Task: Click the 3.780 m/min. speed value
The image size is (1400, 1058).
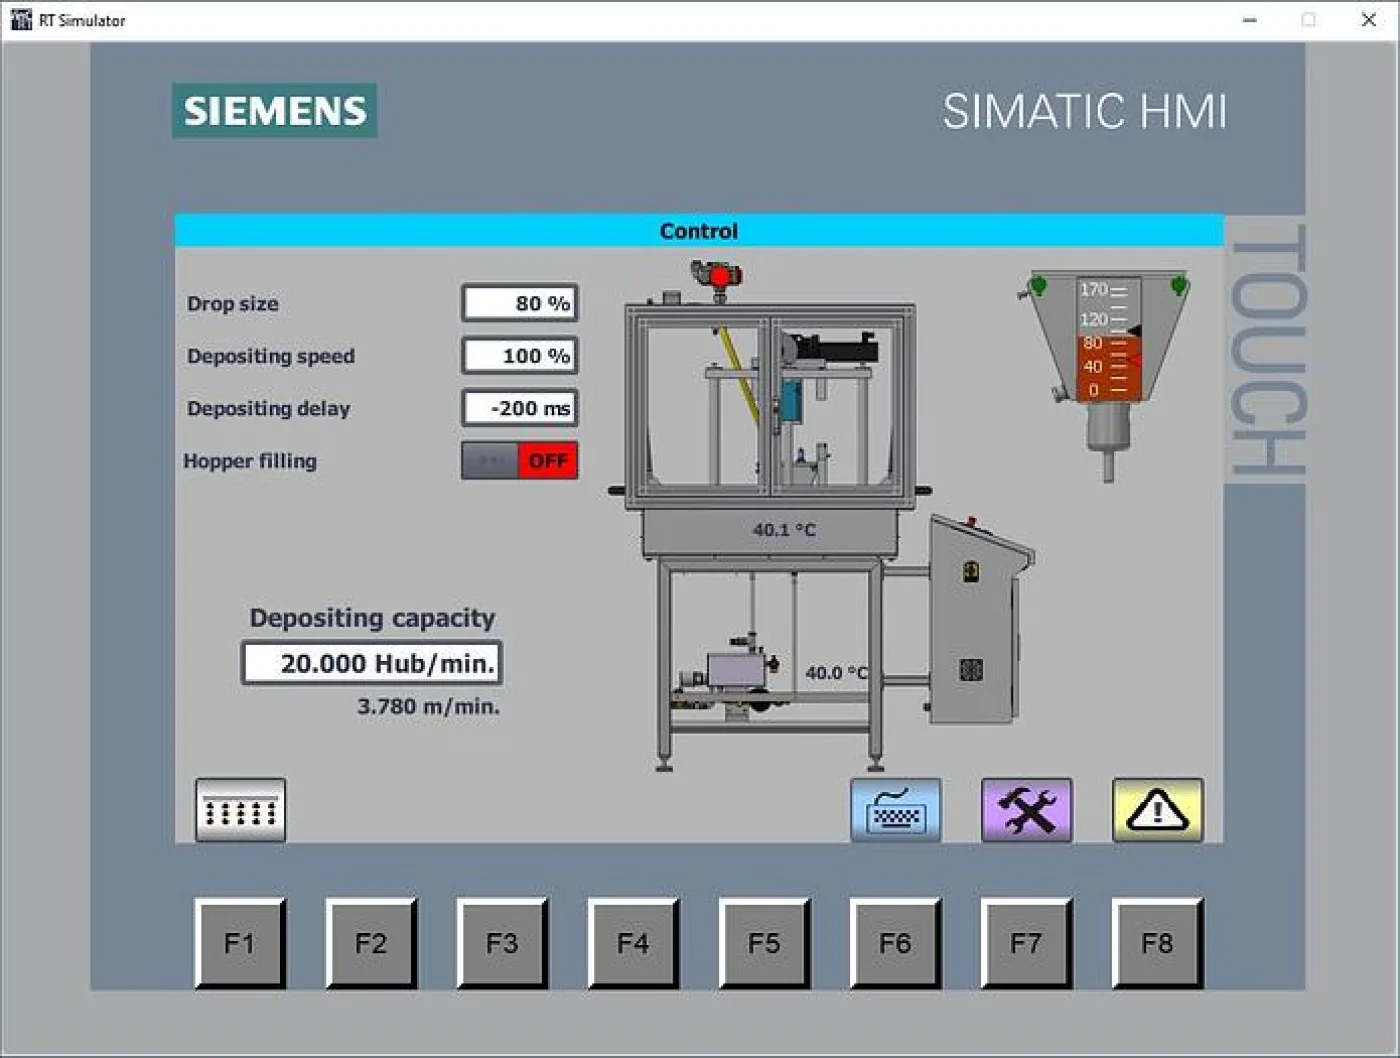Action: coord(428,706)
